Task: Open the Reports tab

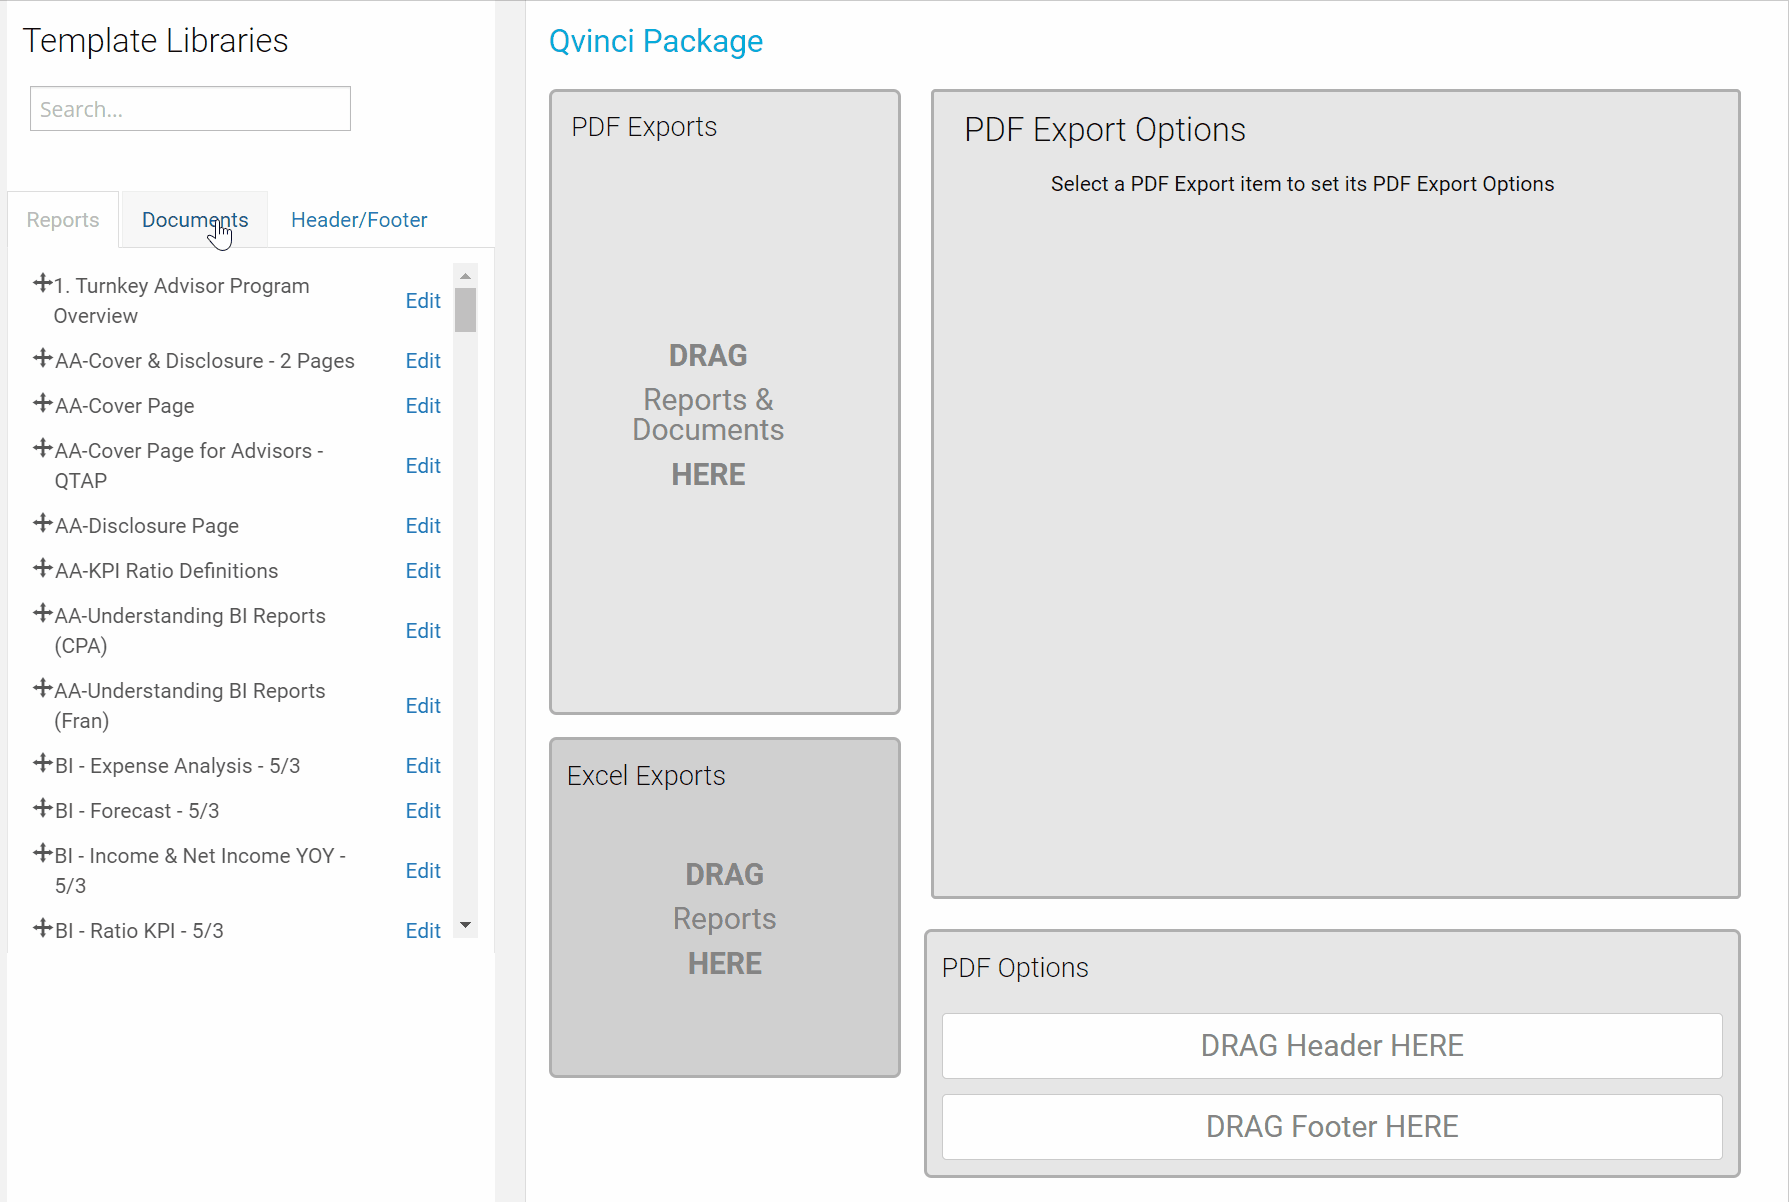Action: coord(63,220)
